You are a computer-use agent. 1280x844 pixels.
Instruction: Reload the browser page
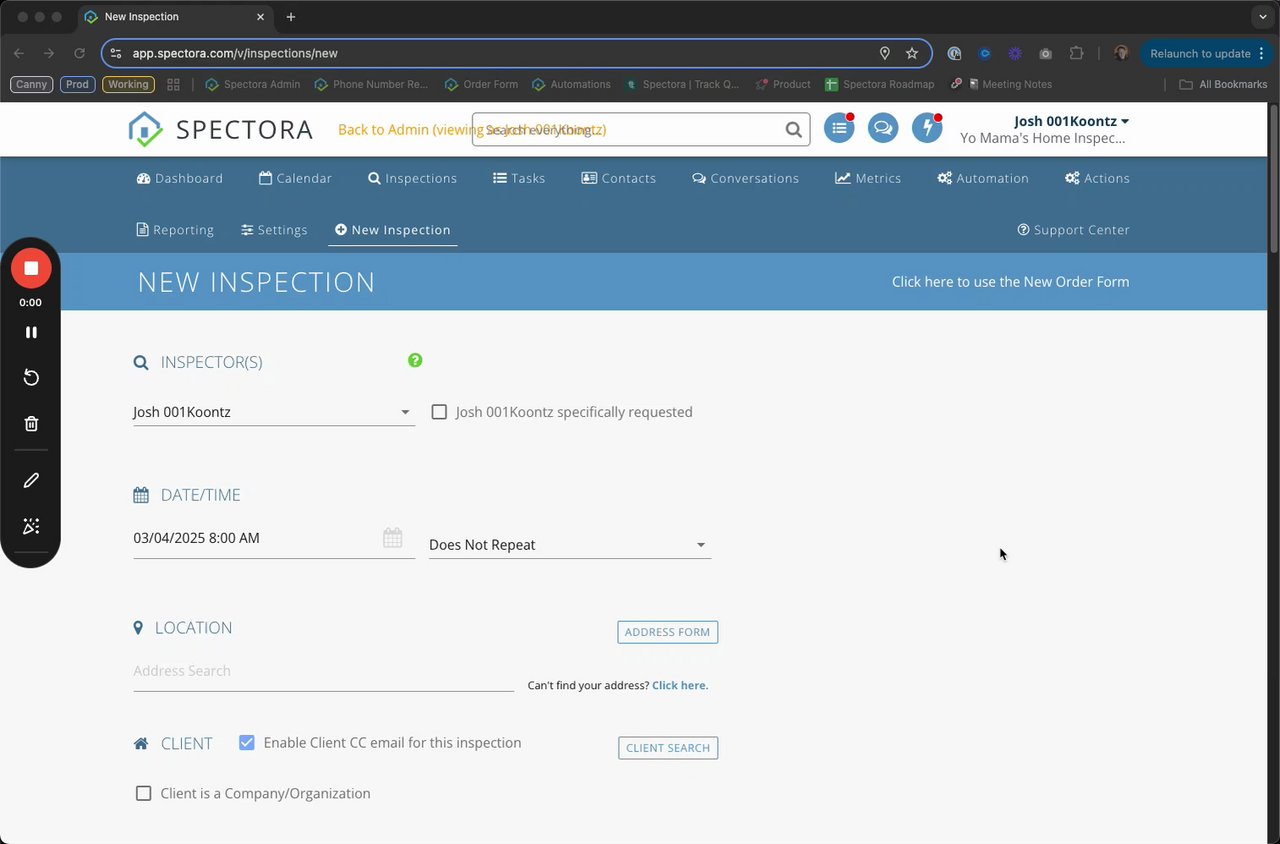pos(79,53)
